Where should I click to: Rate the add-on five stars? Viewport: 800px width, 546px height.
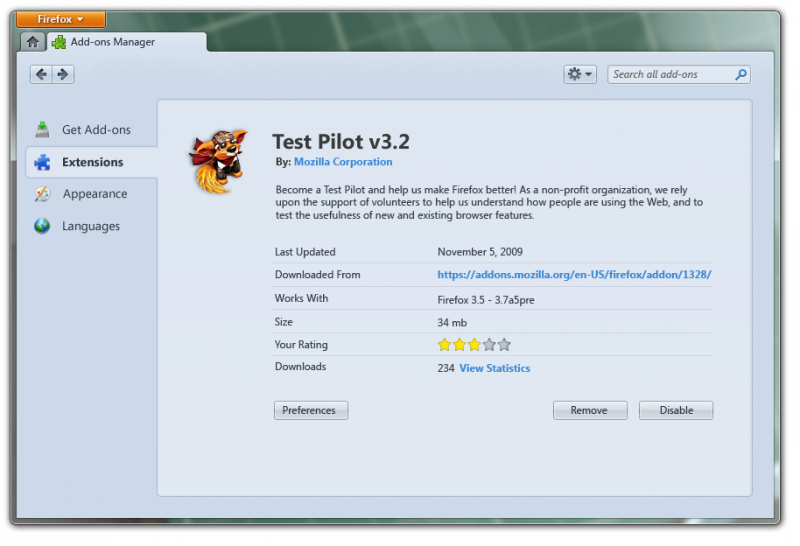click(x=504, y=345)
